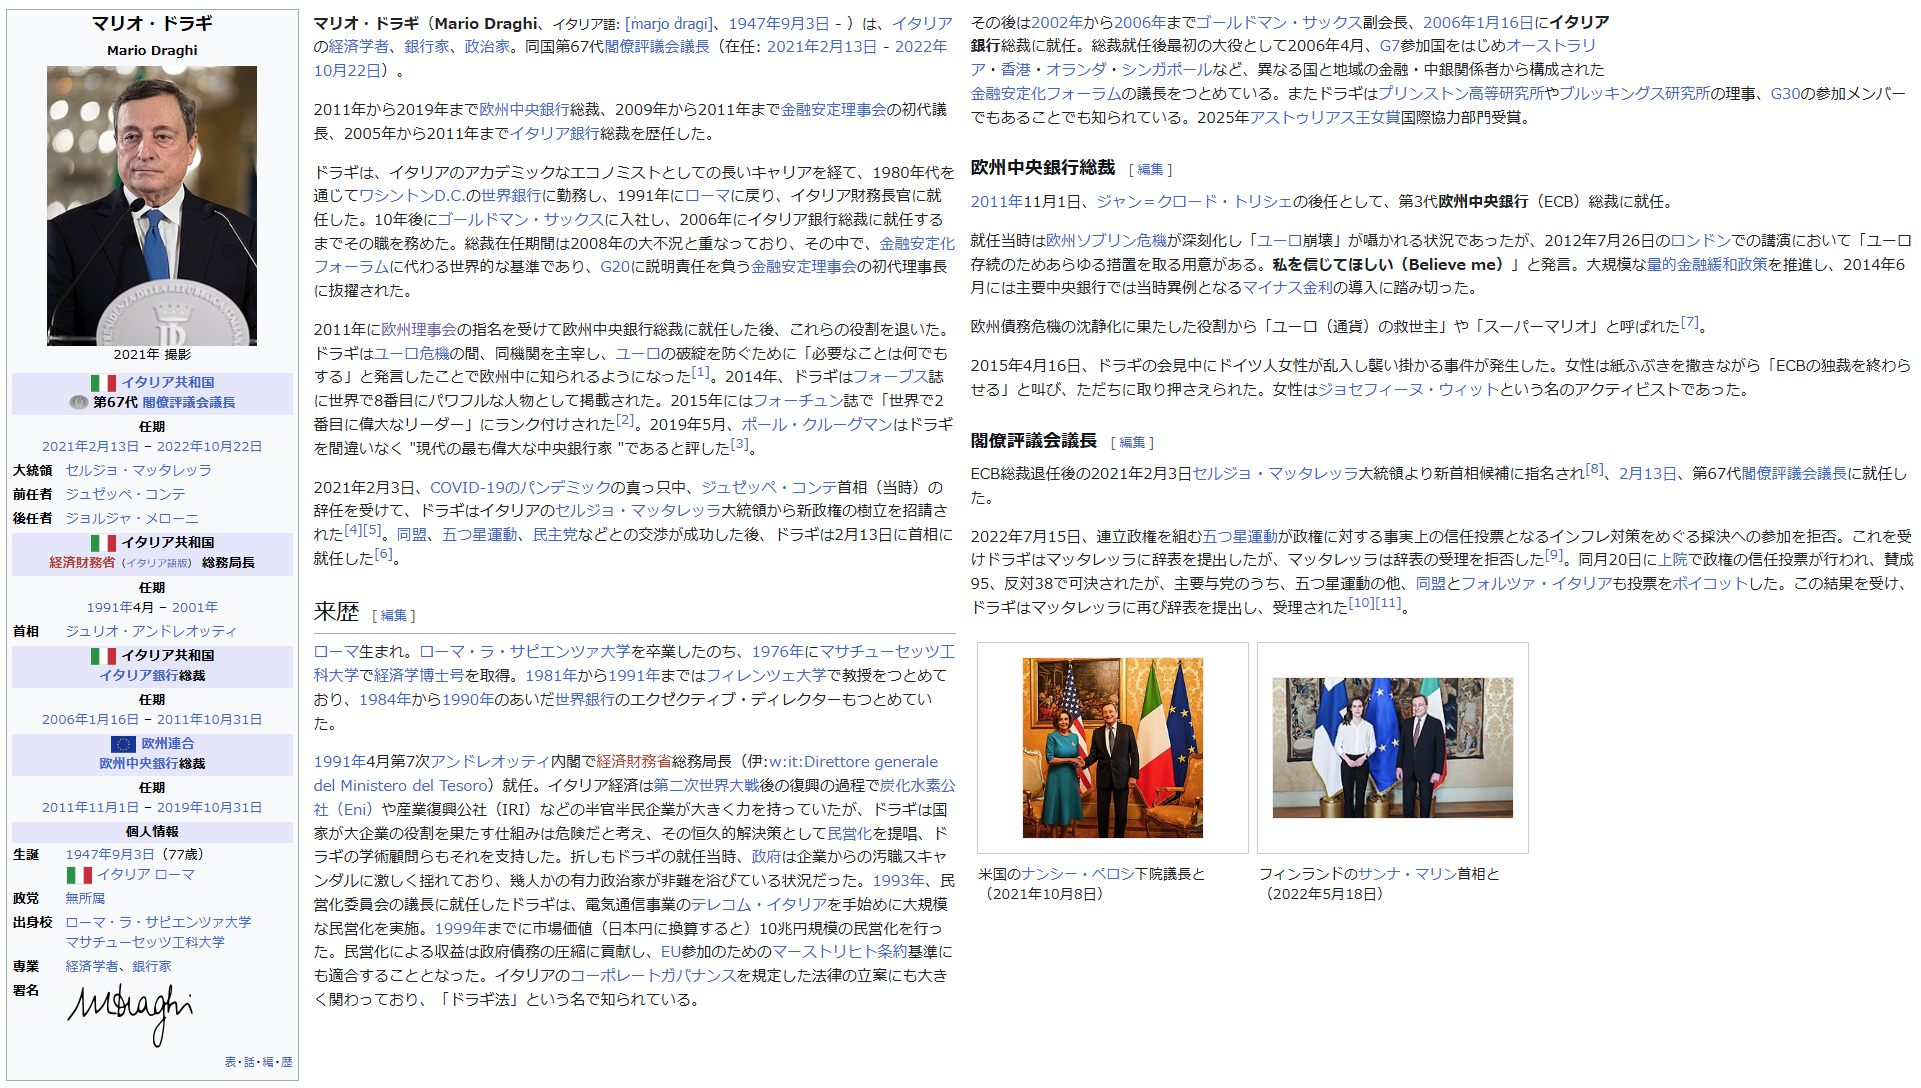Open サンナ・マリン link in photo caption
The image size is (1921, 1088).
tap(1407, 874)
